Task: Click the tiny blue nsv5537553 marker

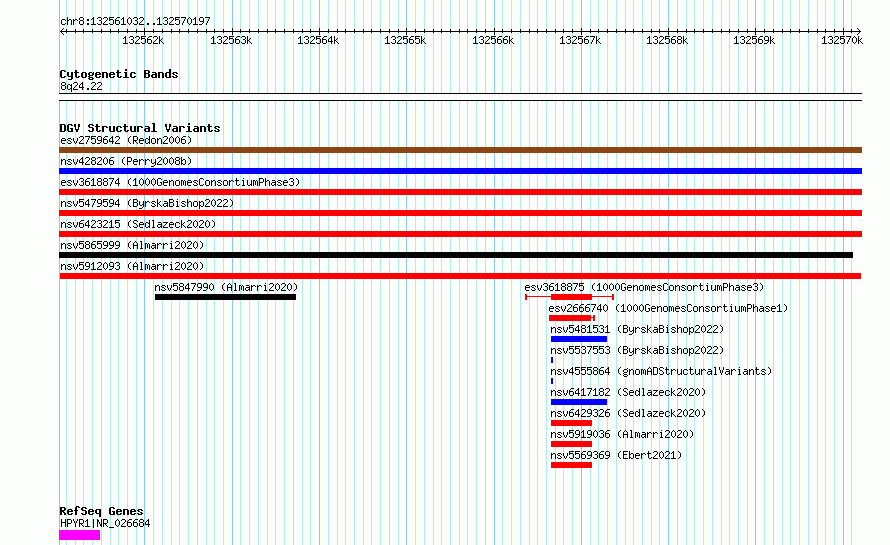Action: click(552, 360)
